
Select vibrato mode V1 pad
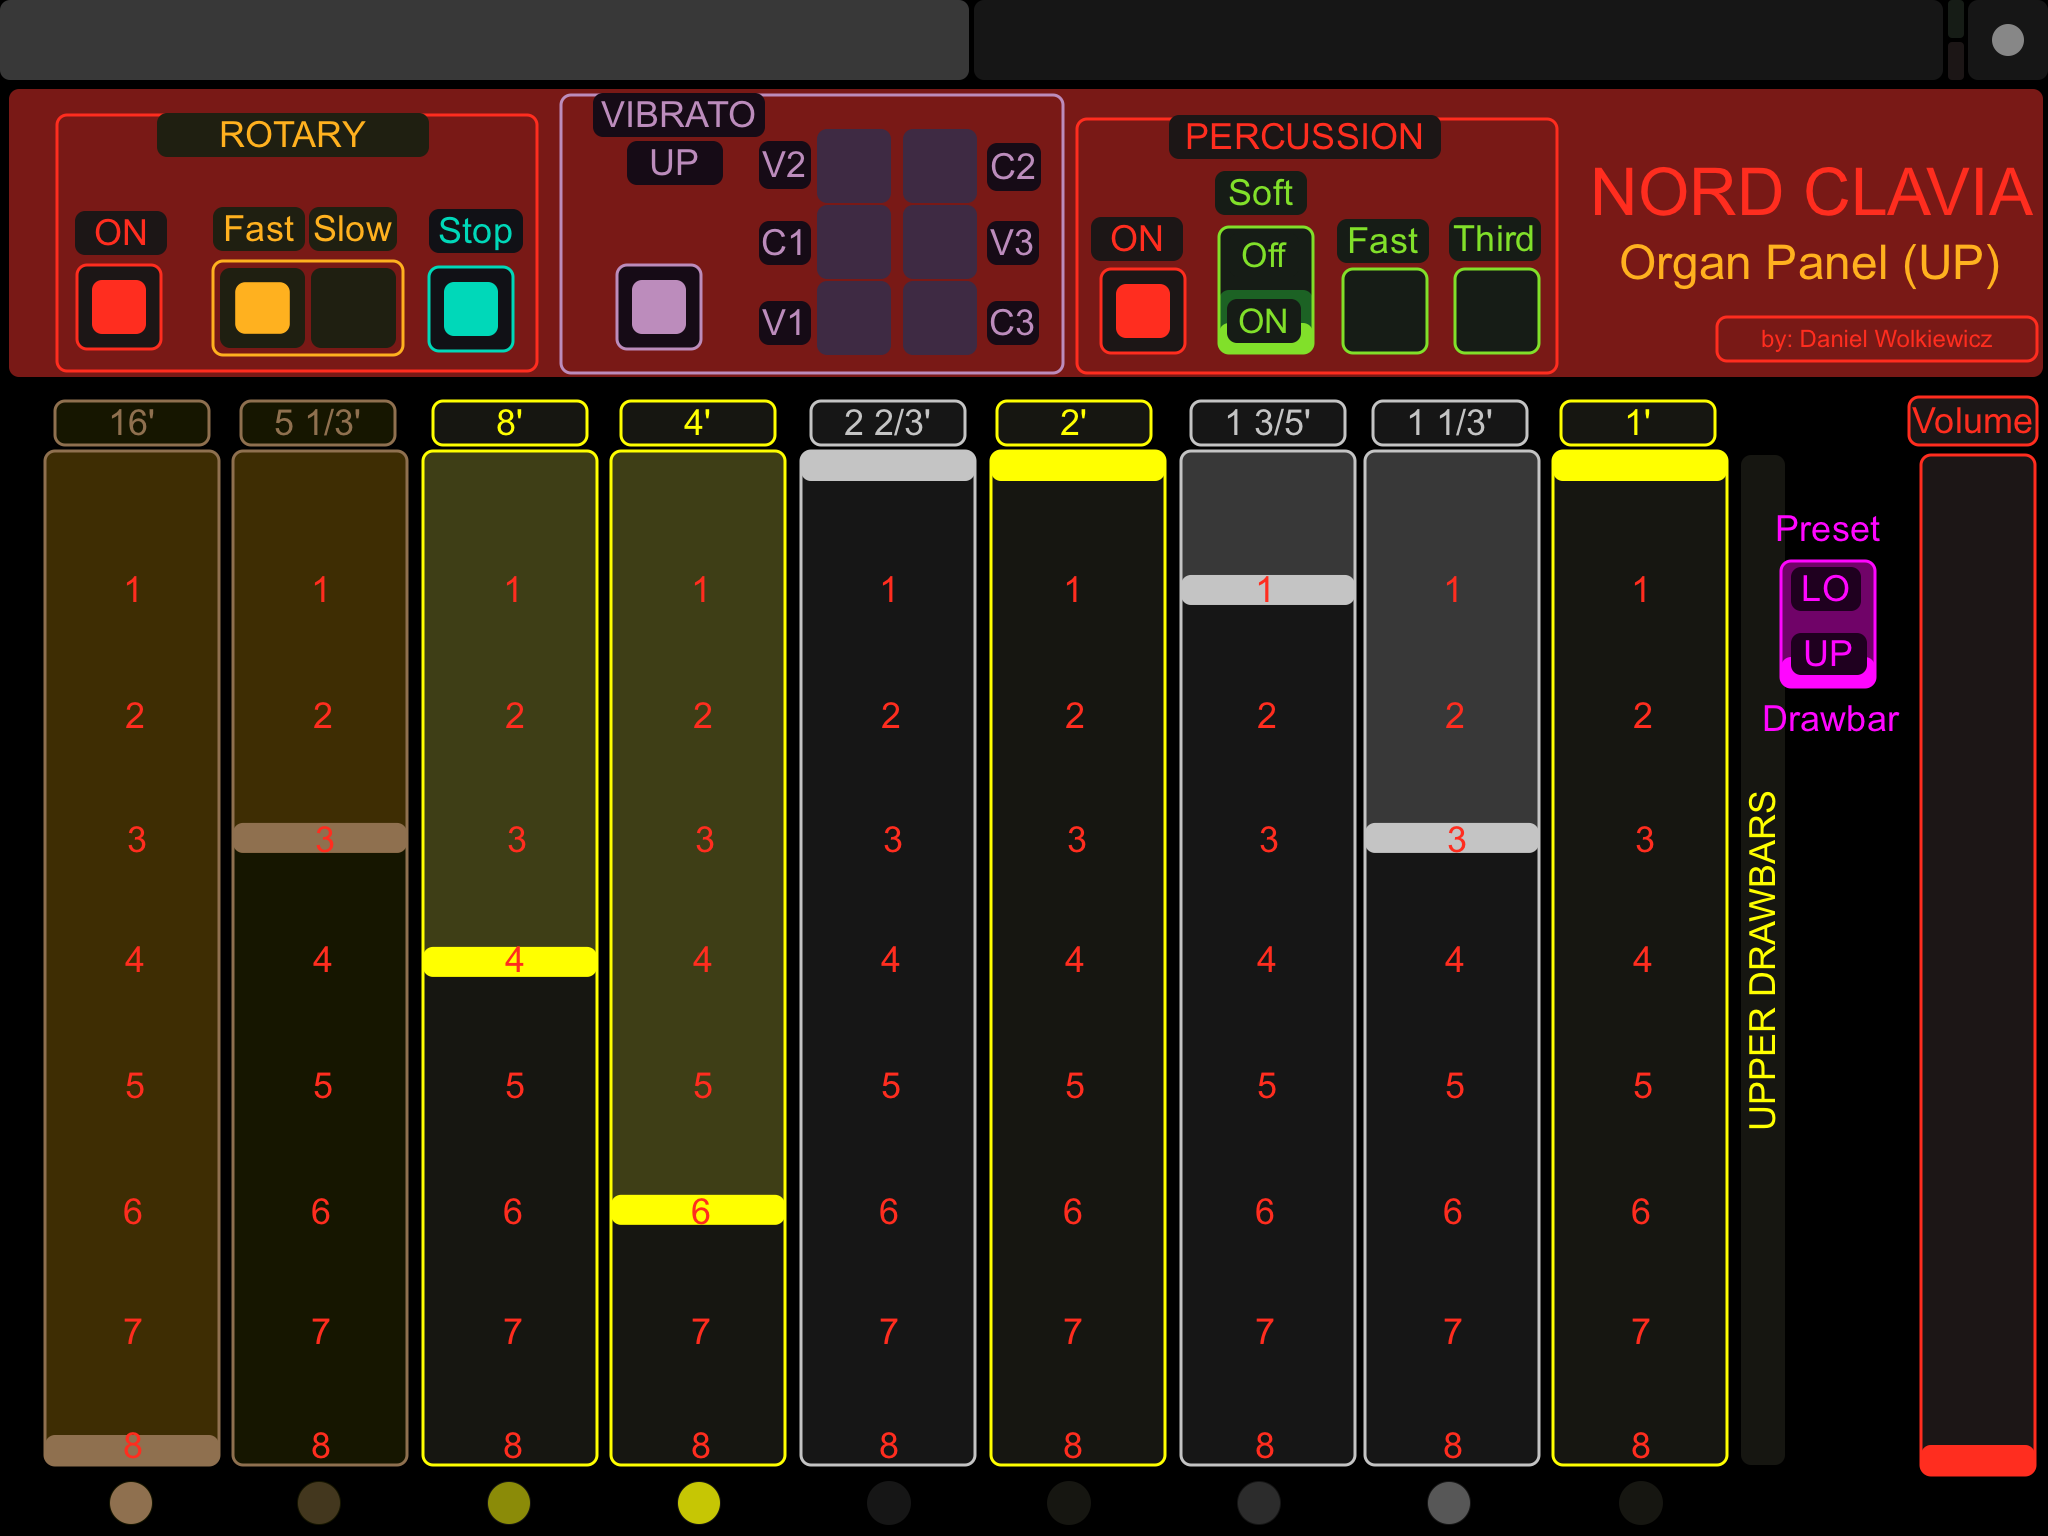(x=854, y=320)
